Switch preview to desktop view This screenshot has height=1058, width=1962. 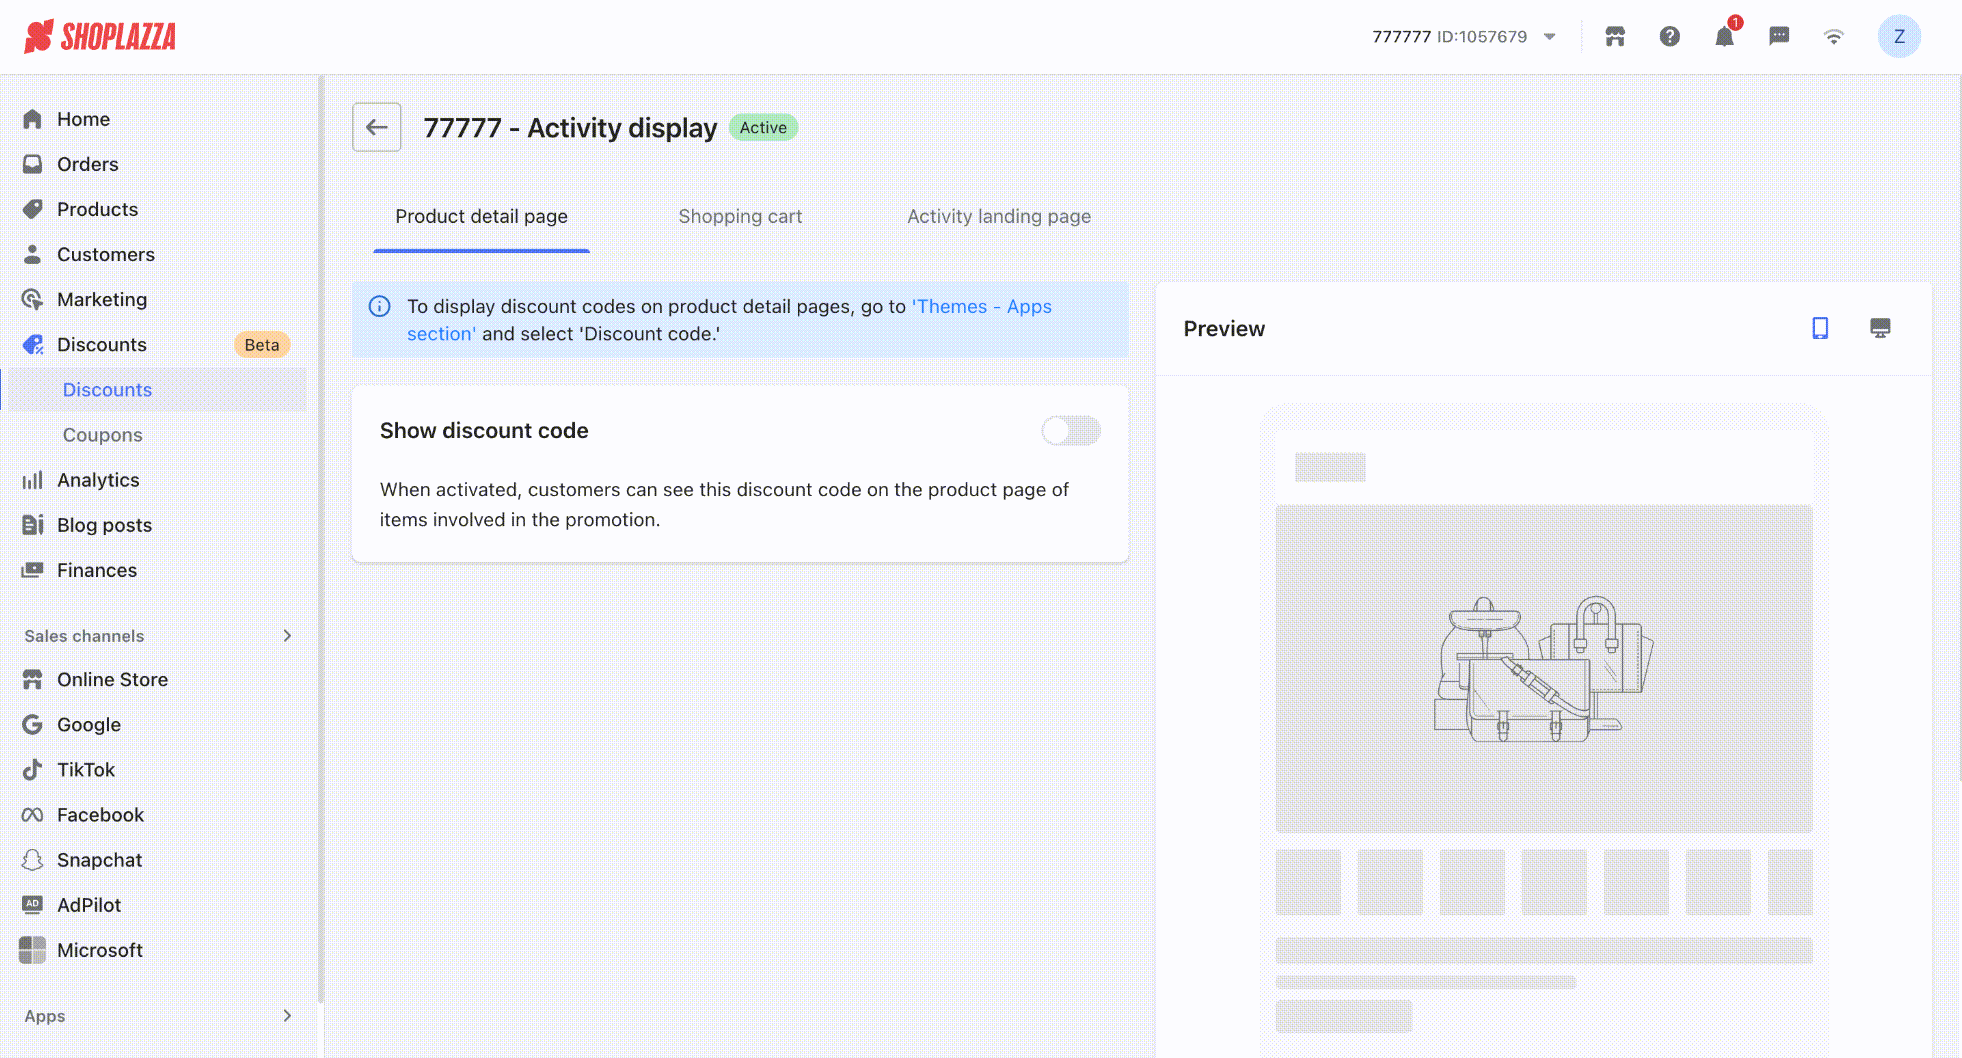point(1880,329)
